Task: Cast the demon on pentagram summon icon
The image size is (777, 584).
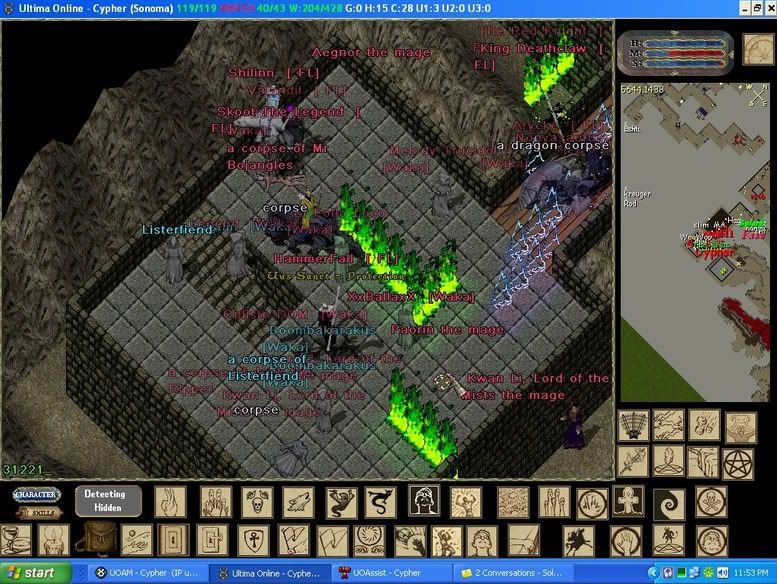Action: (669, 540)
